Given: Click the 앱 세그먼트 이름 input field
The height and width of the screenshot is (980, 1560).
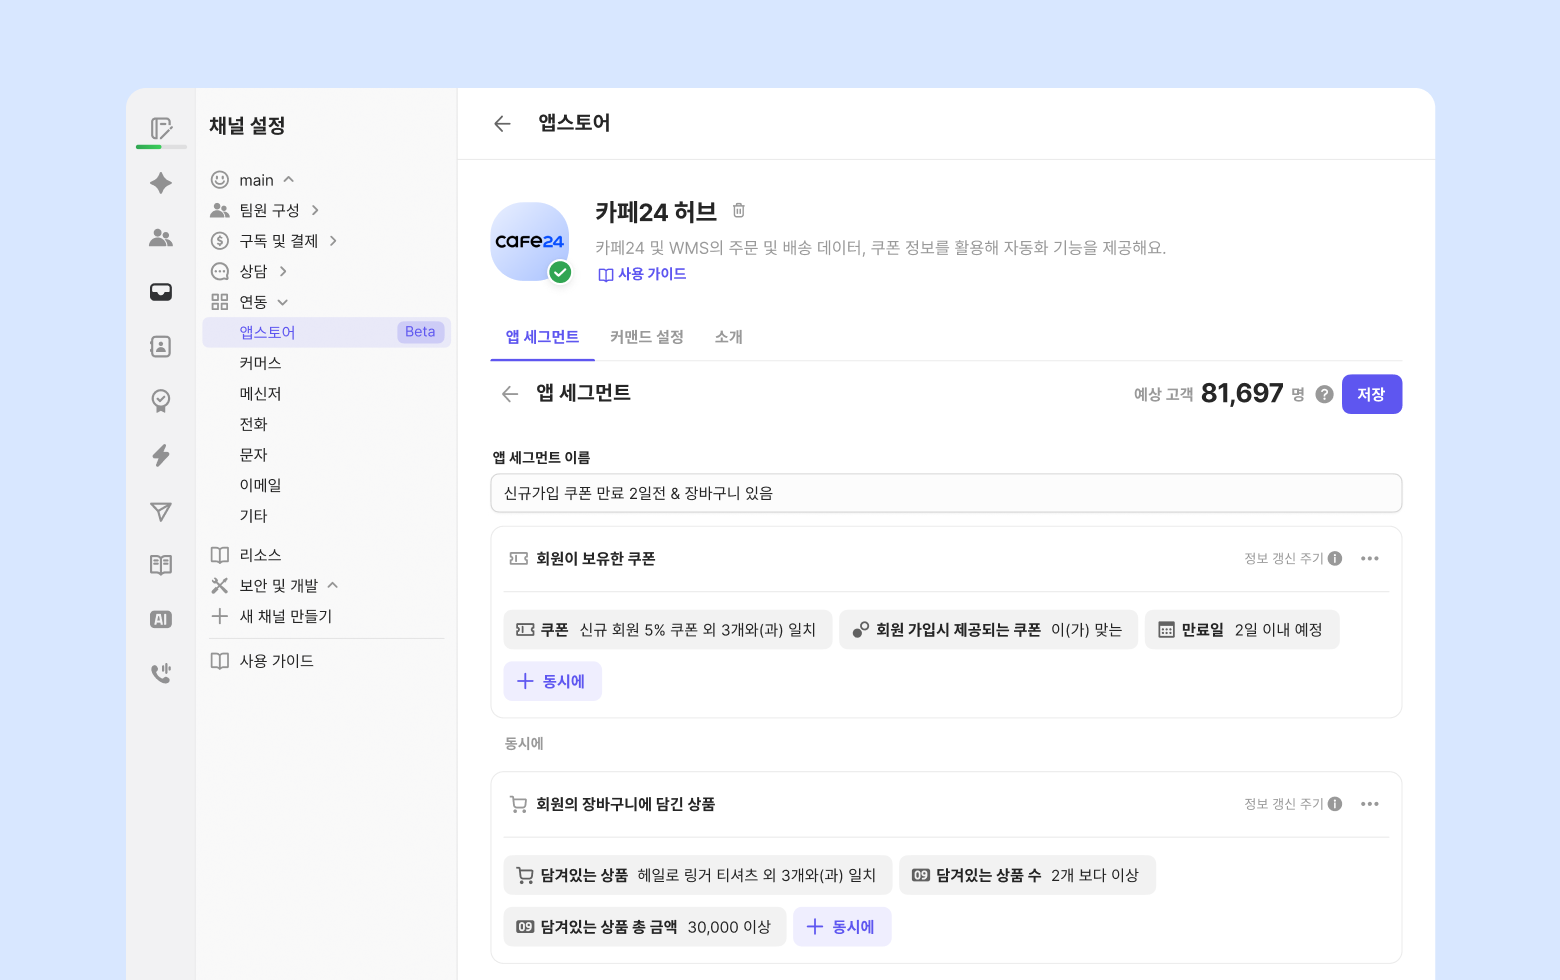Looking at the screenshot, I should pyautogui.click(x=945, y=493).
